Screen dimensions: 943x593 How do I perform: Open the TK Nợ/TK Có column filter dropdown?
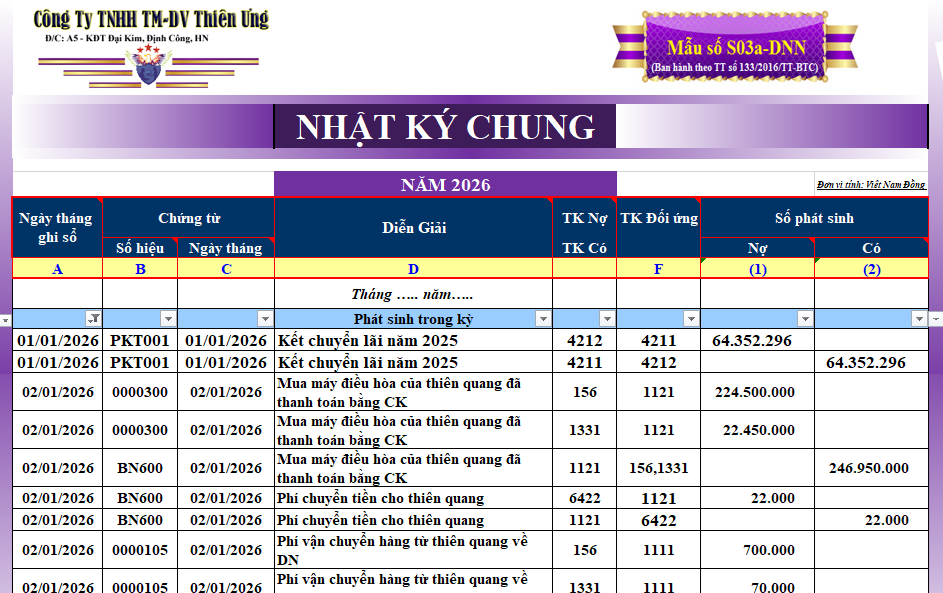point(607,319)
